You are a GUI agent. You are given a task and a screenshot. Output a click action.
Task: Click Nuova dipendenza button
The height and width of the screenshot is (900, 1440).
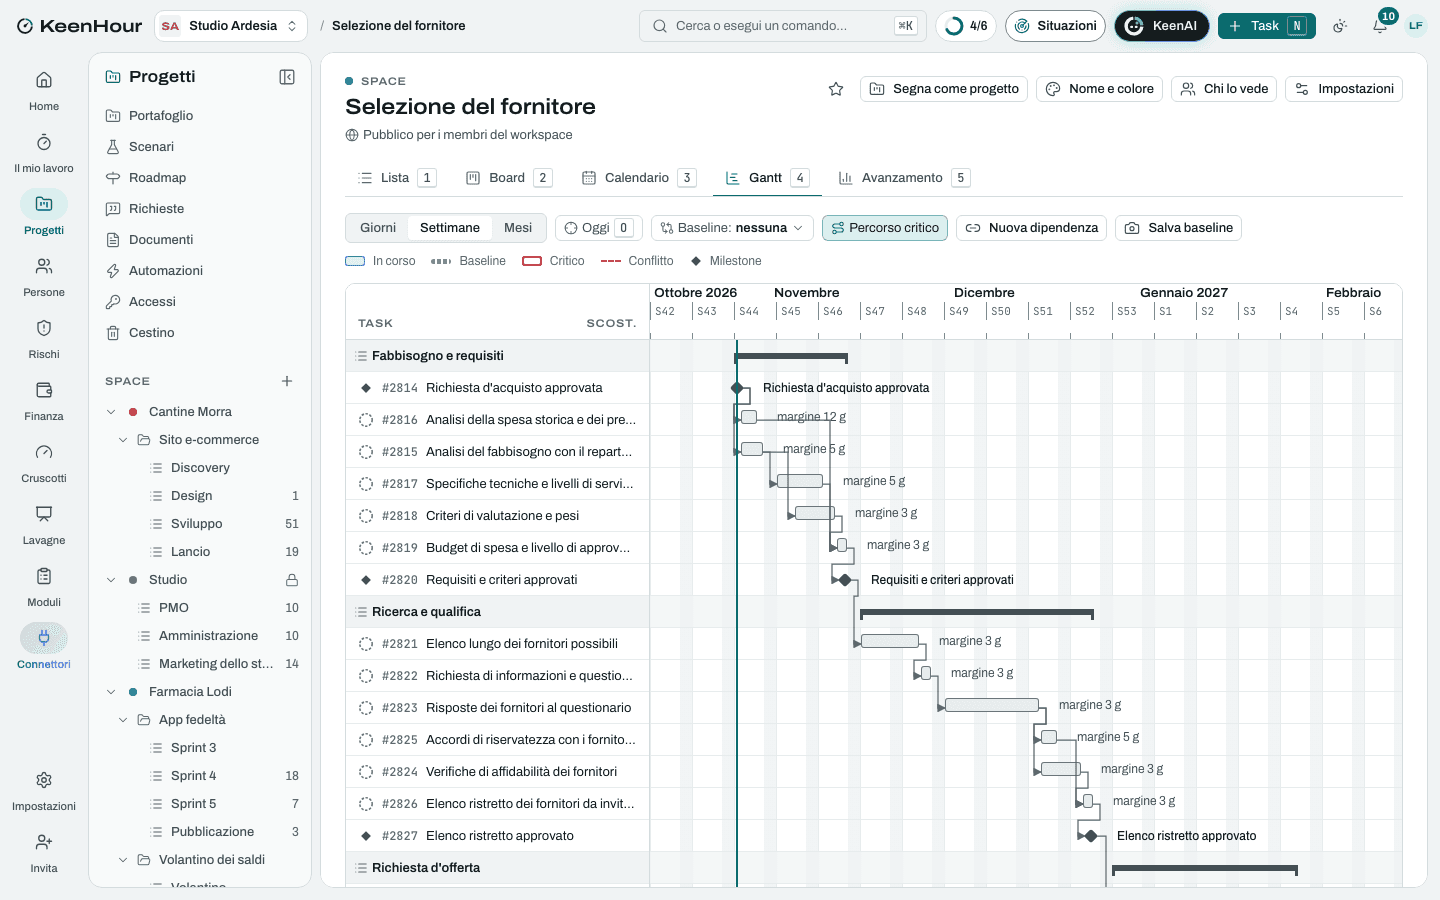[1031, 228]
